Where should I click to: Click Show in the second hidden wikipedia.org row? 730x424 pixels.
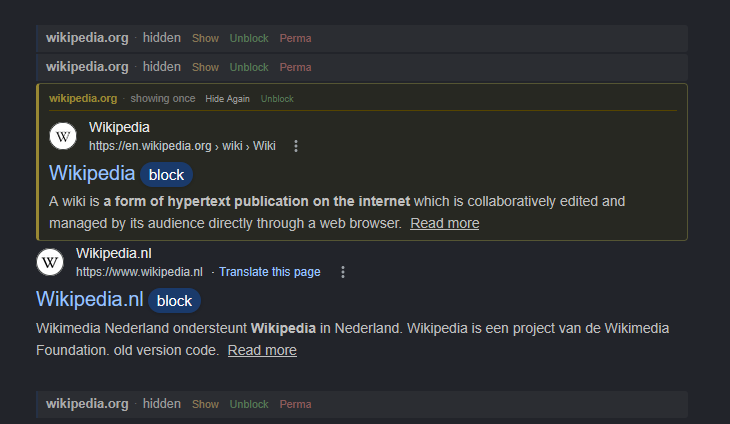pyautogui.click(x=205, y=67)
